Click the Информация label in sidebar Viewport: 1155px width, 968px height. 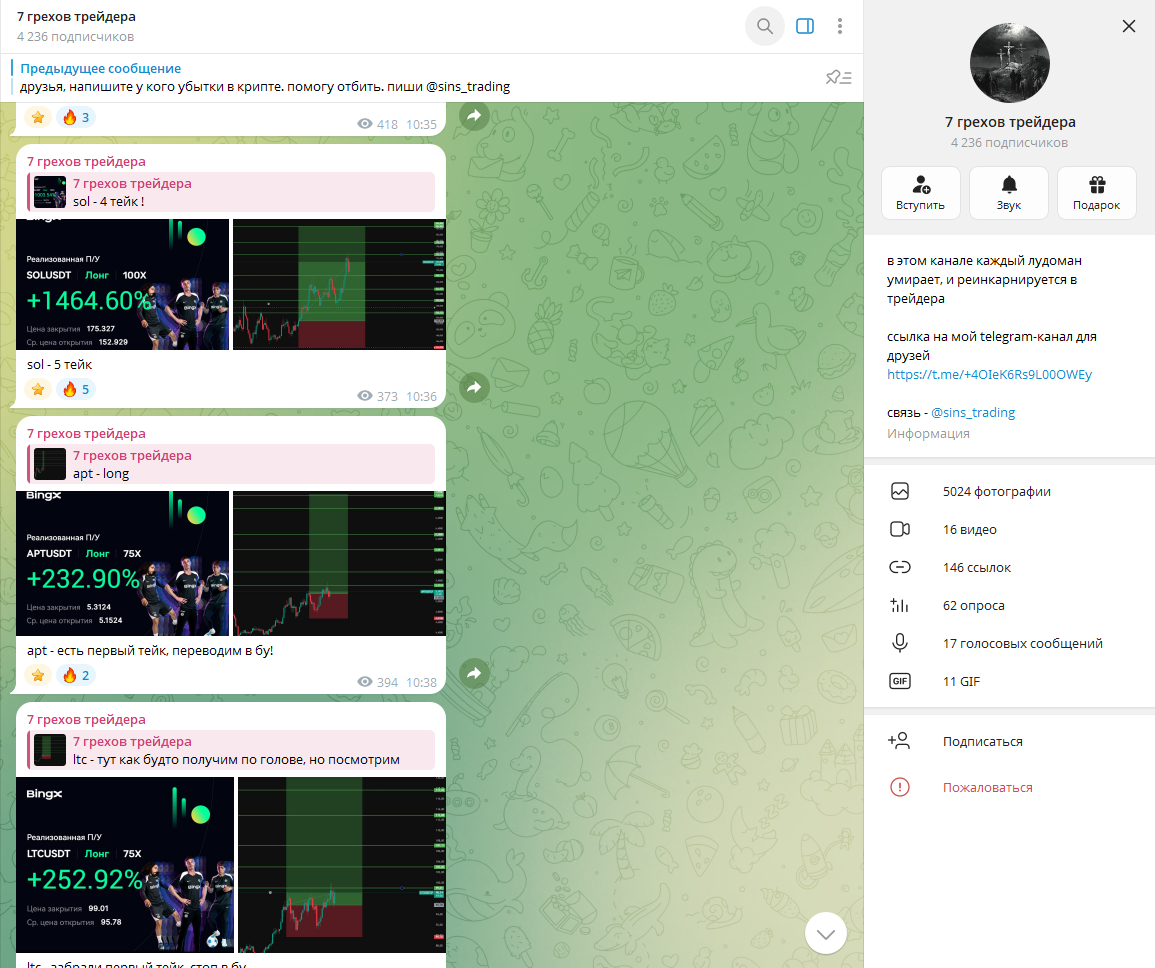(928, 433)
